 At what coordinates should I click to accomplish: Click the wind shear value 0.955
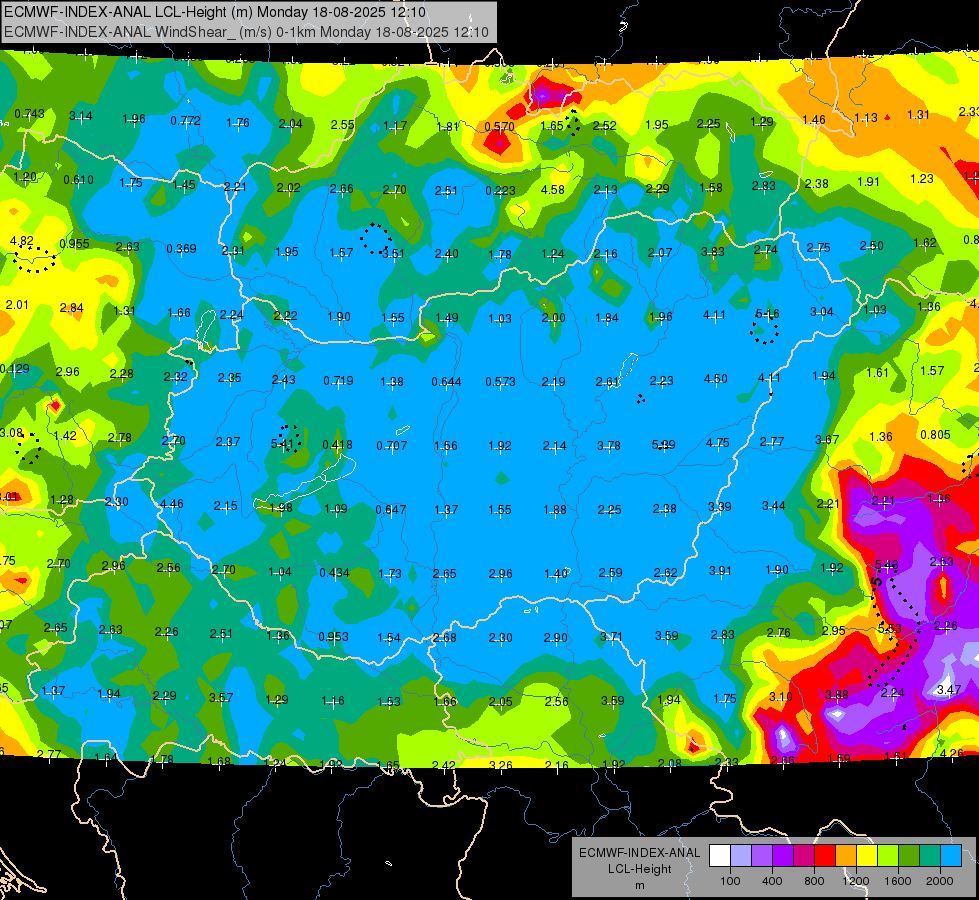(x=74, y=244)
